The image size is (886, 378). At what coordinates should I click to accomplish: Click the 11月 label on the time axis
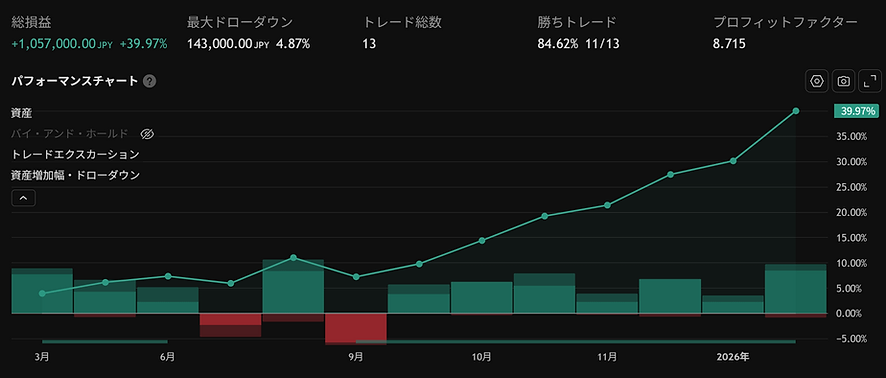(607, 357)
